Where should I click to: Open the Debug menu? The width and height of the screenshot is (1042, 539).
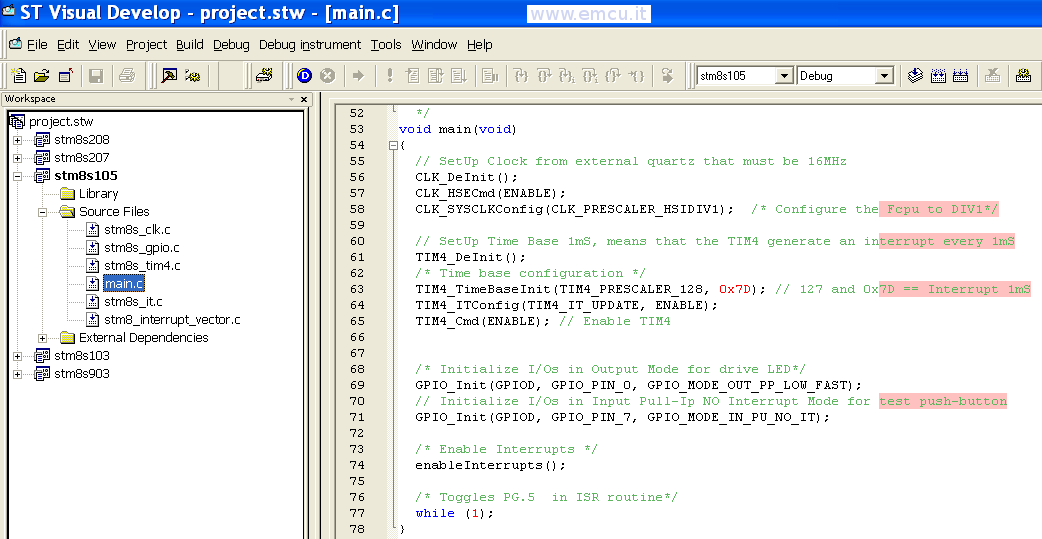point(231,45)
